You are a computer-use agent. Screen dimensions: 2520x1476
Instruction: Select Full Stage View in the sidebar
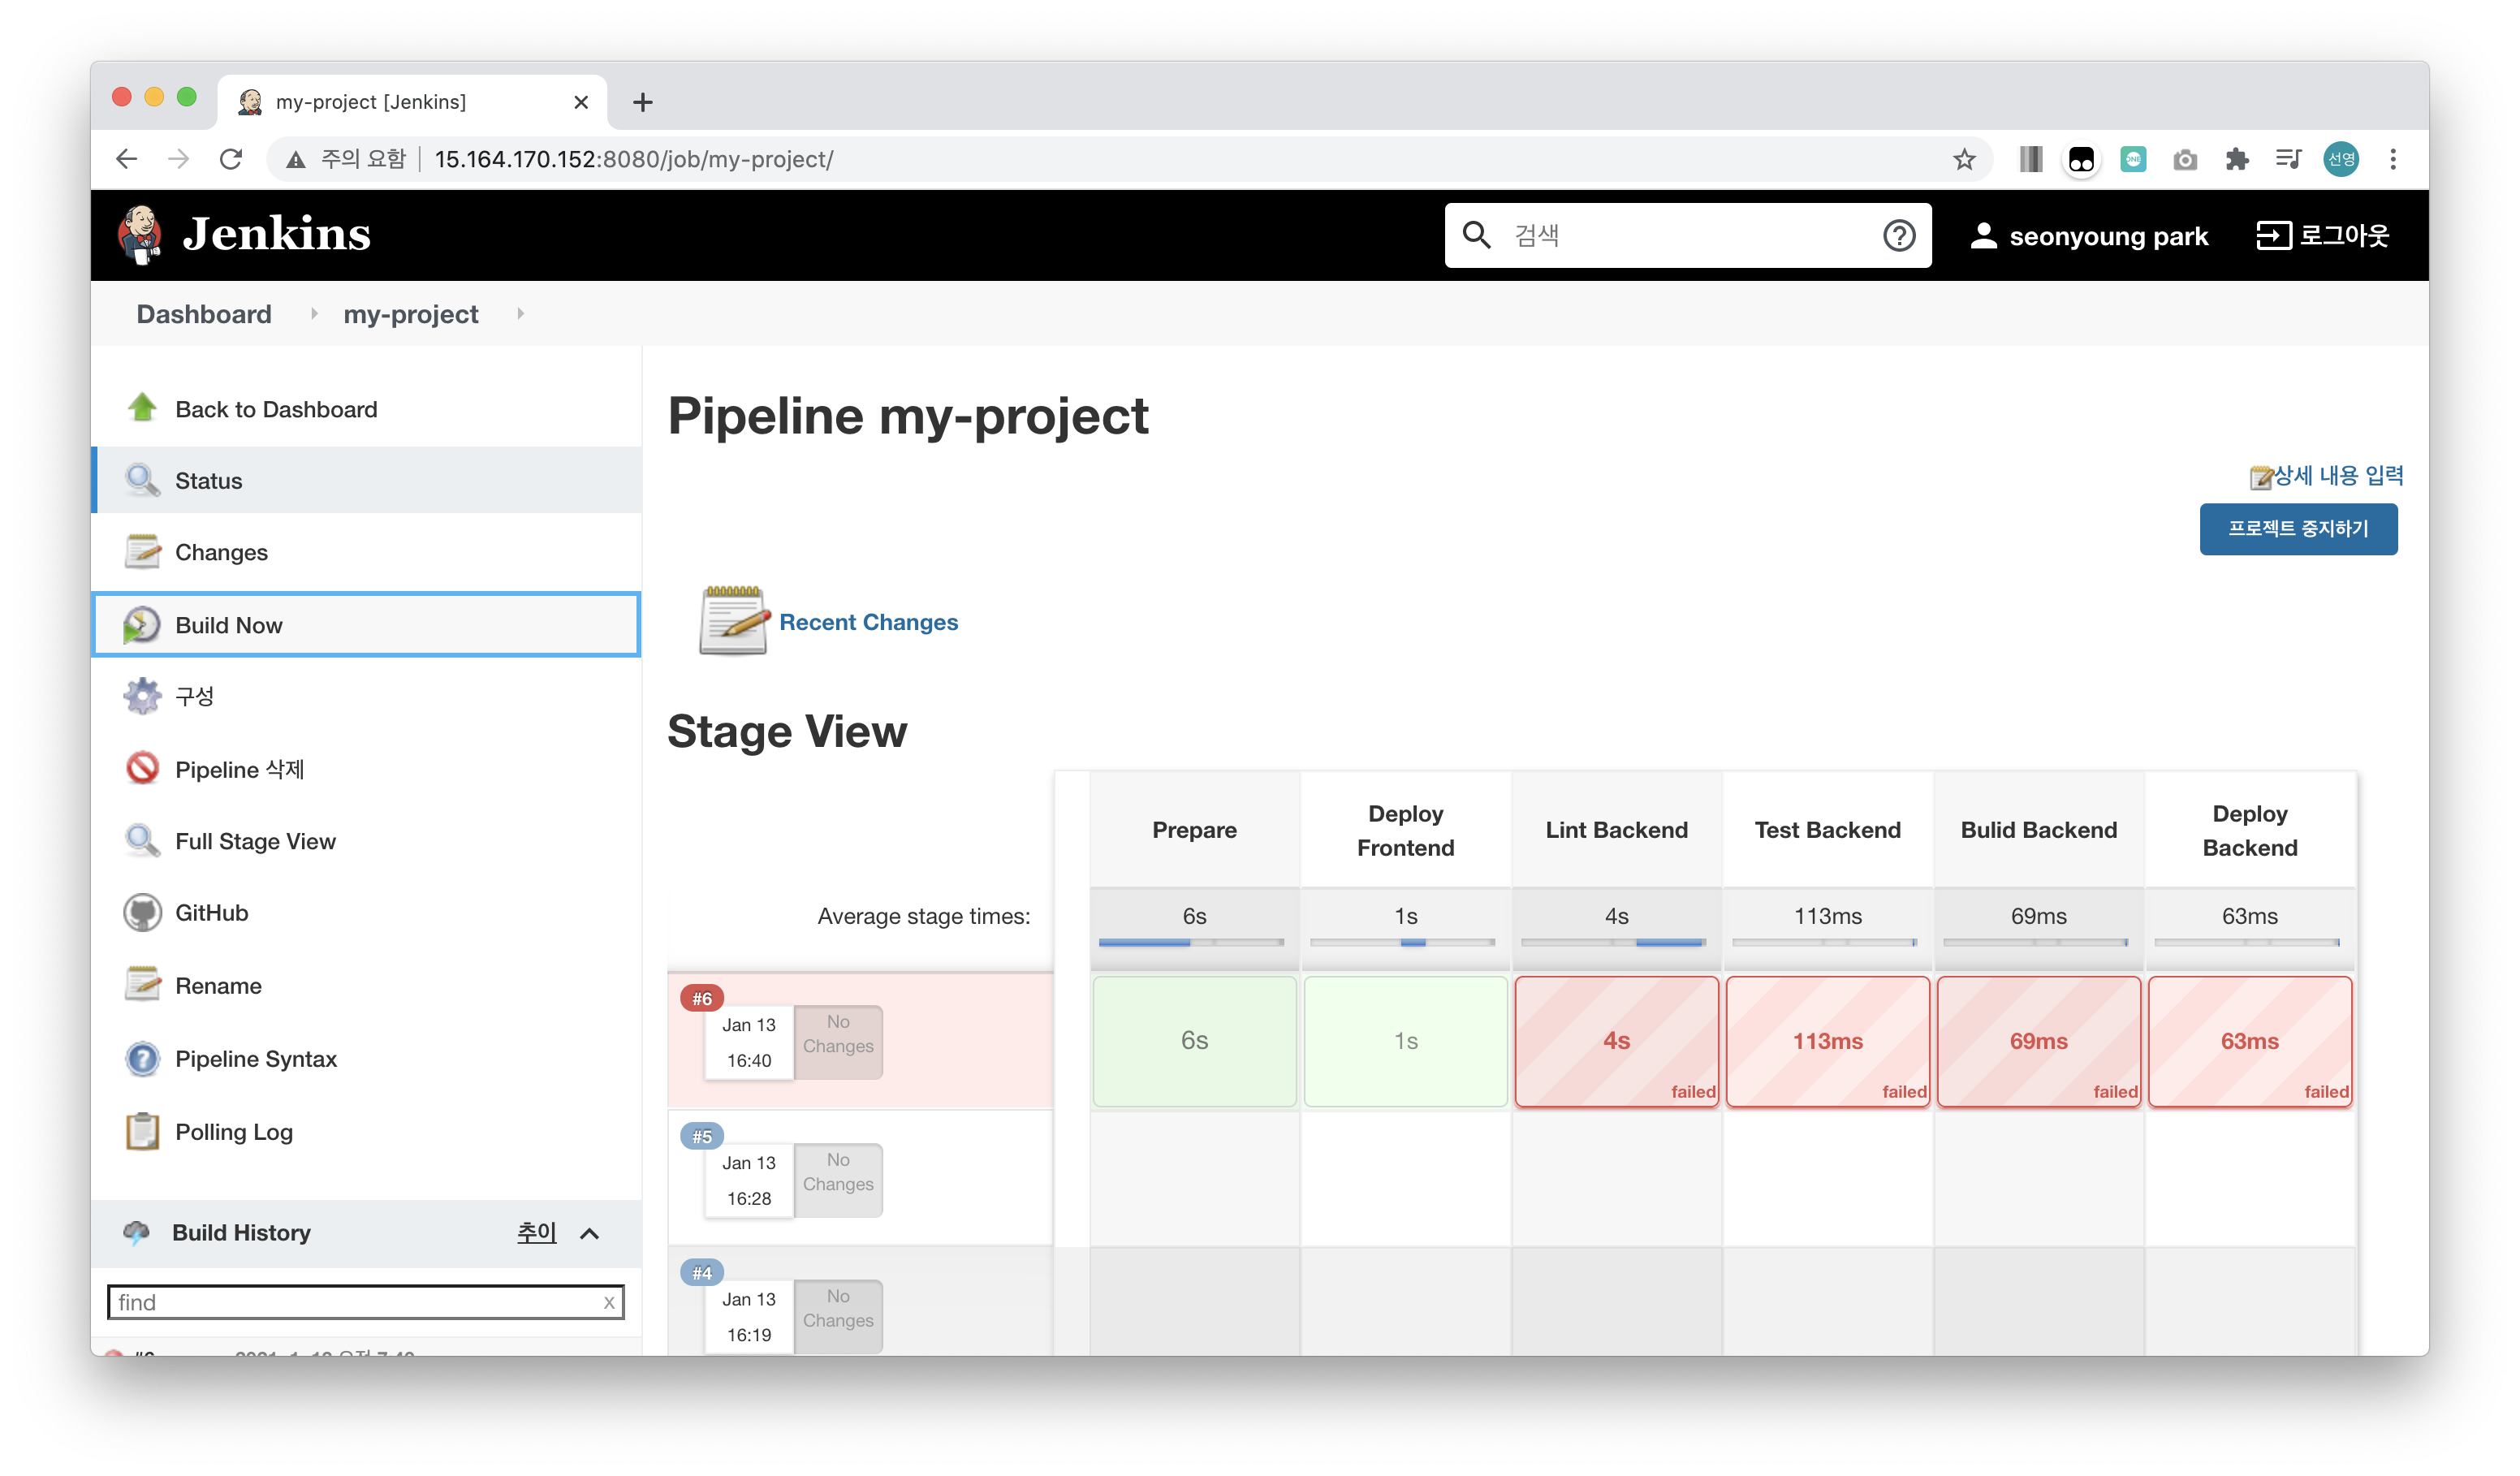(255, 841)
